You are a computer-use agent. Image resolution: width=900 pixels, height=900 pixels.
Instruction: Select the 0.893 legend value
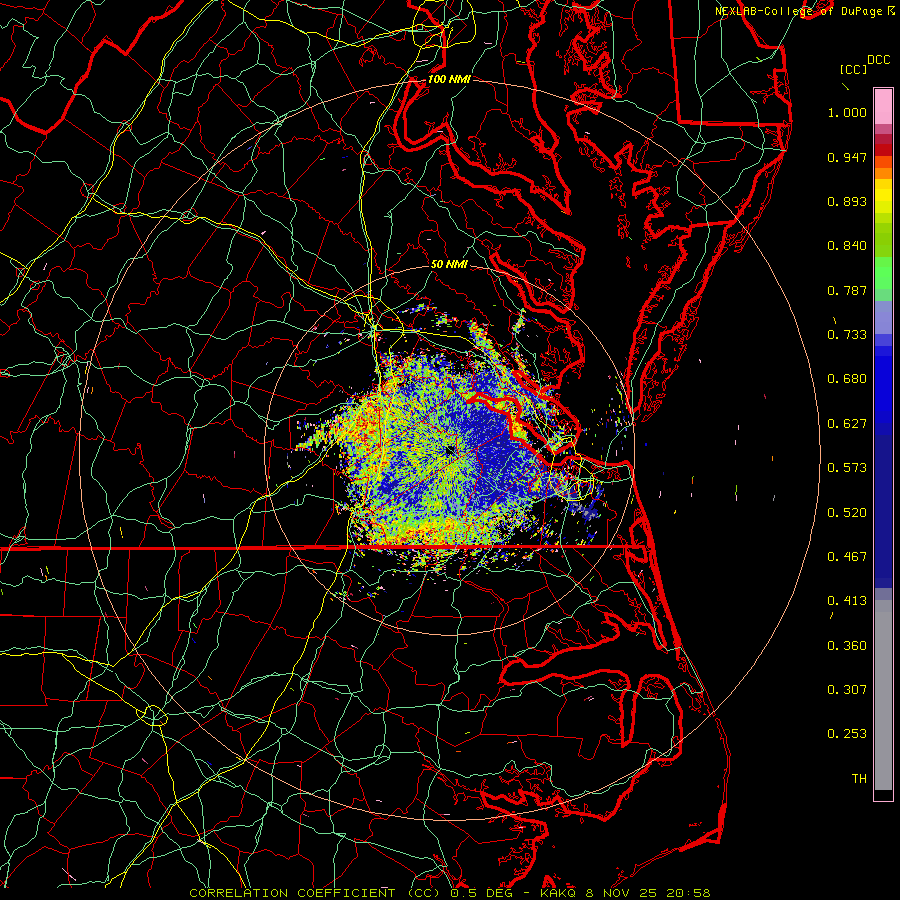click(x=847, y=201)
